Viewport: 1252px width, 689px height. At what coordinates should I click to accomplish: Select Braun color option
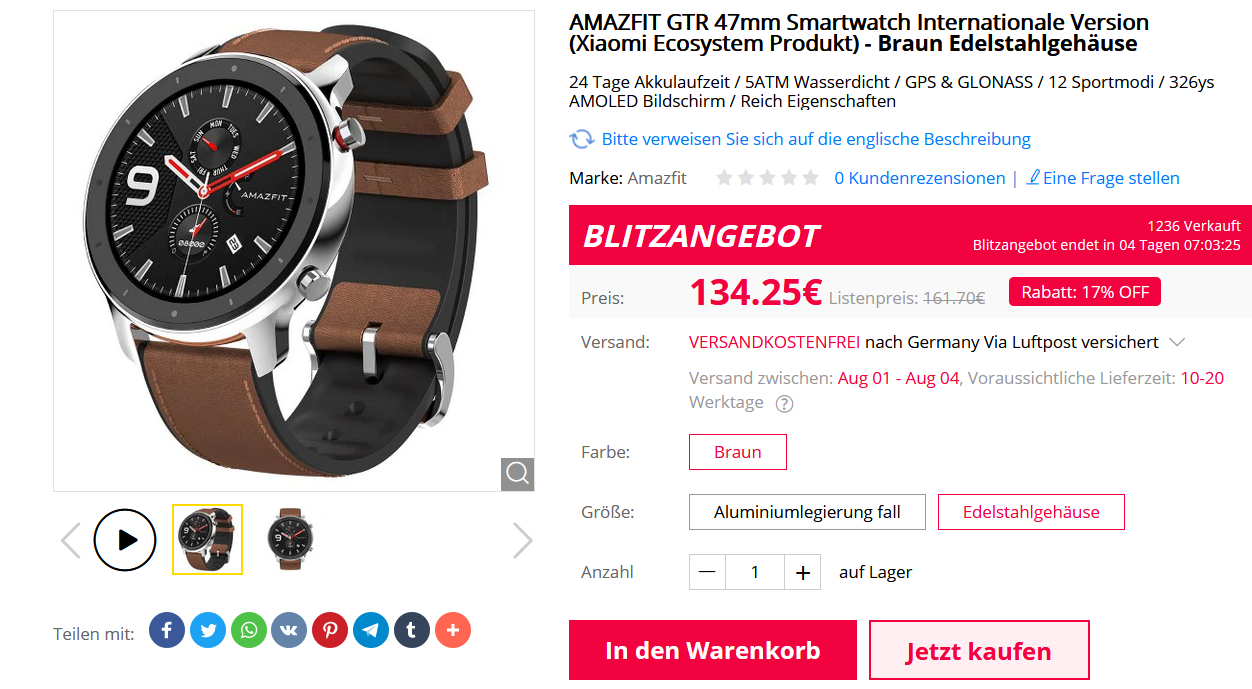pos(738,452)
